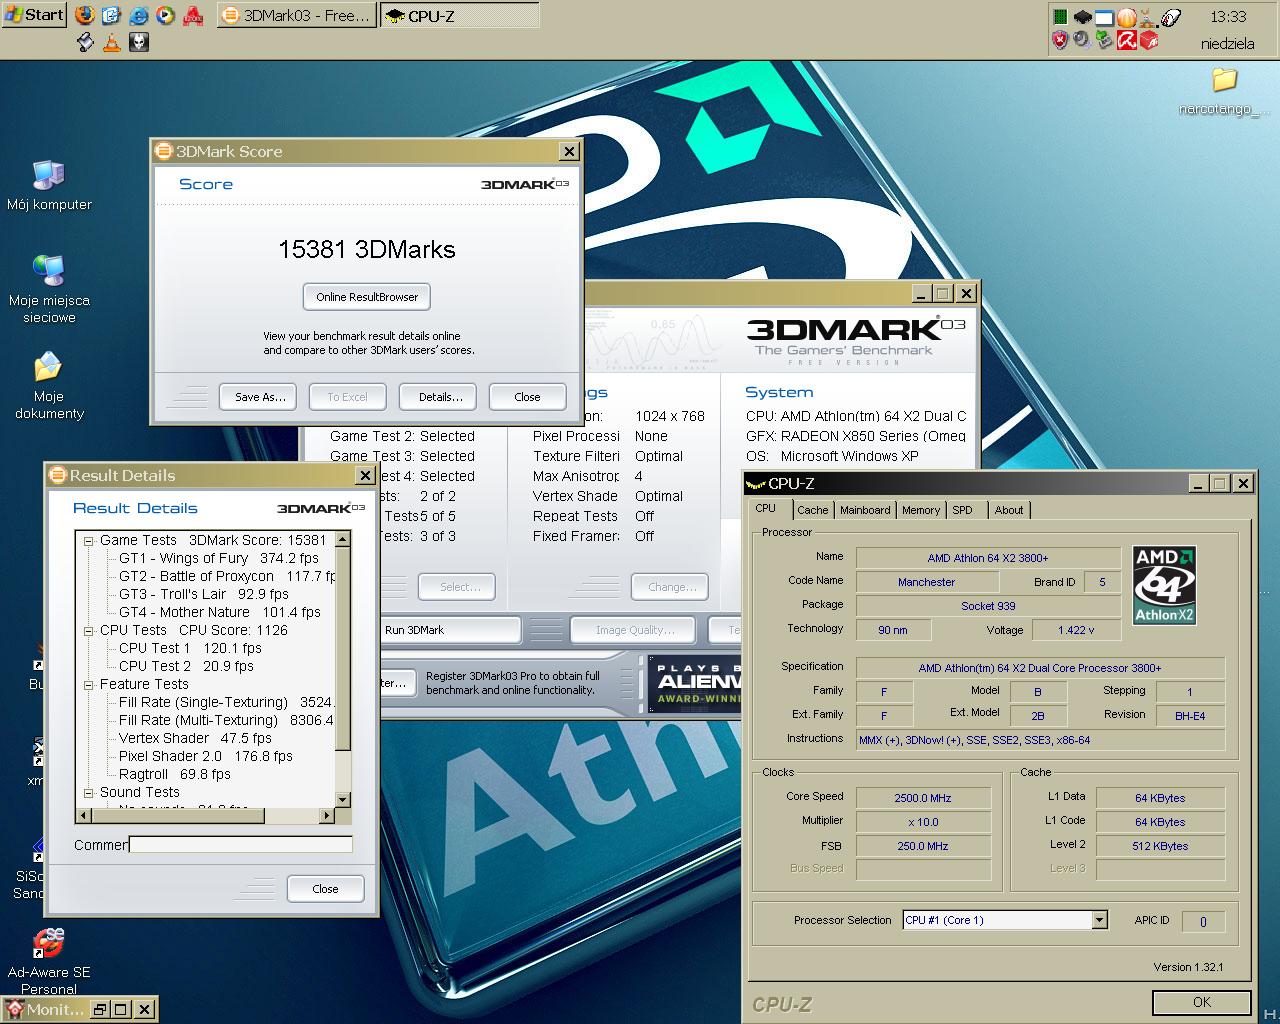Click the Result Details horizontal scroll left arrow
The height and width of the screenshot is (1024, 1280).
tap(84, 815)
